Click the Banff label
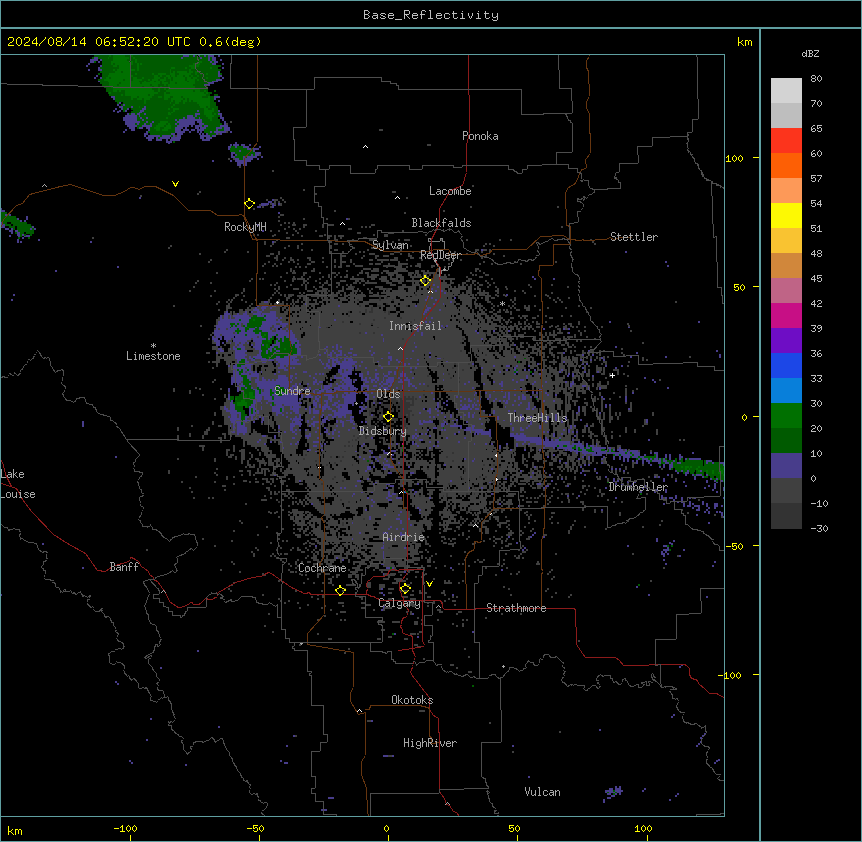 pyautogui.click(x=124, y=567)
